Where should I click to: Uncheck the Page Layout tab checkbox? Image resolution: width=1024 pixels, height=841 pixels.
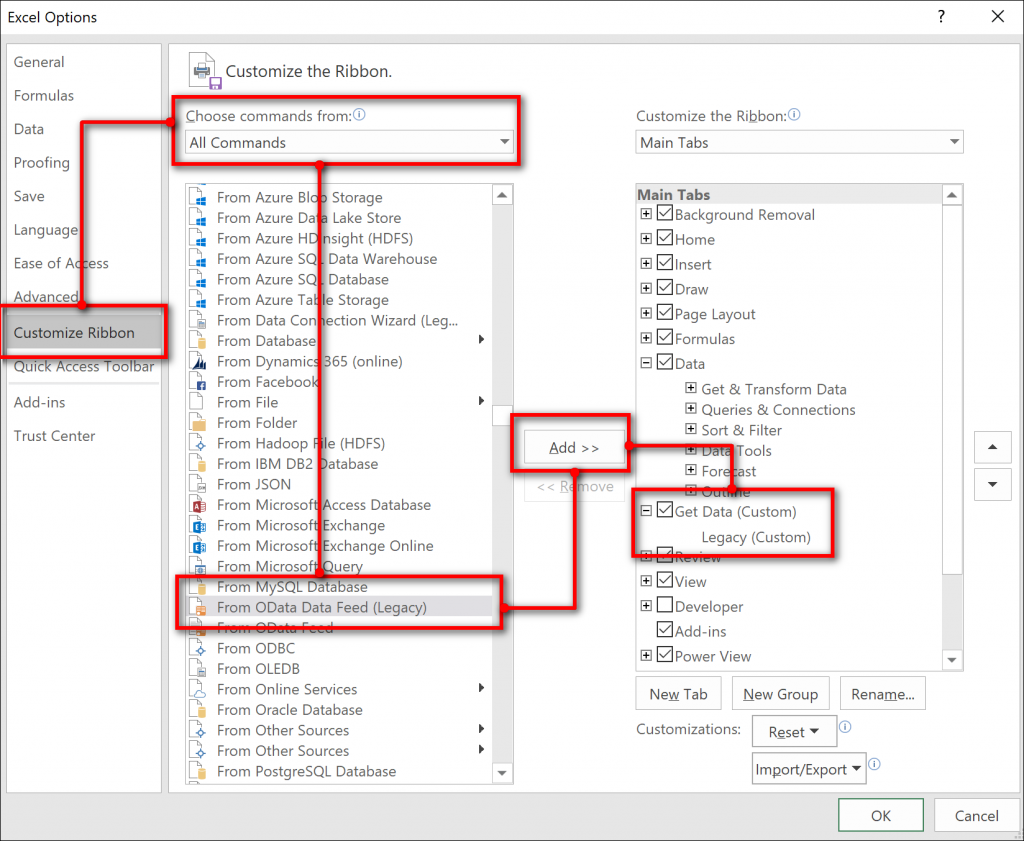pyautogui.click(x=665, y=313)
